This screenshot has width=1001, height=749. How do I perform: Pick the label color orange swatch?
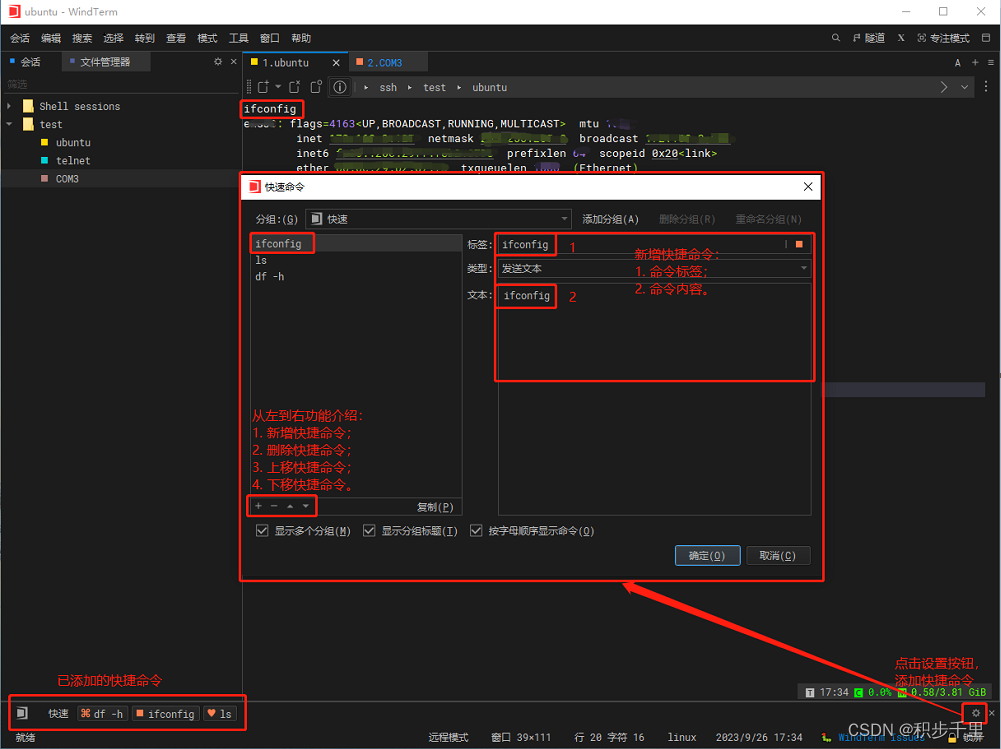799,244
